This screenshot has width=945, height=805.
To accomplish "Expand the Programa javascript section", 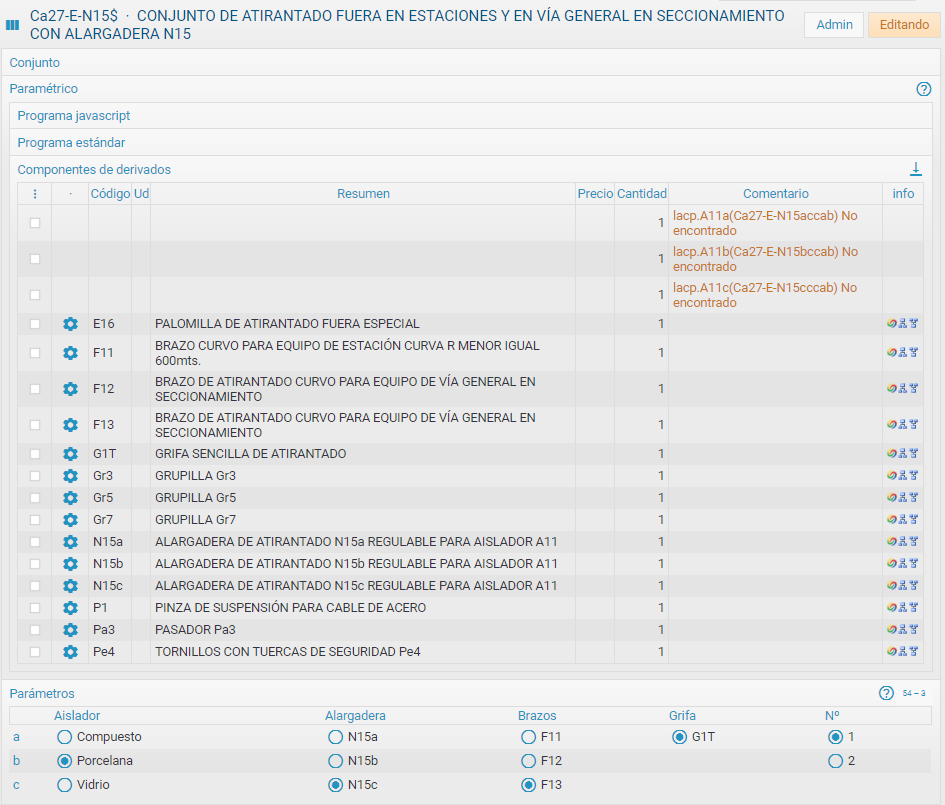I will 74,116.
